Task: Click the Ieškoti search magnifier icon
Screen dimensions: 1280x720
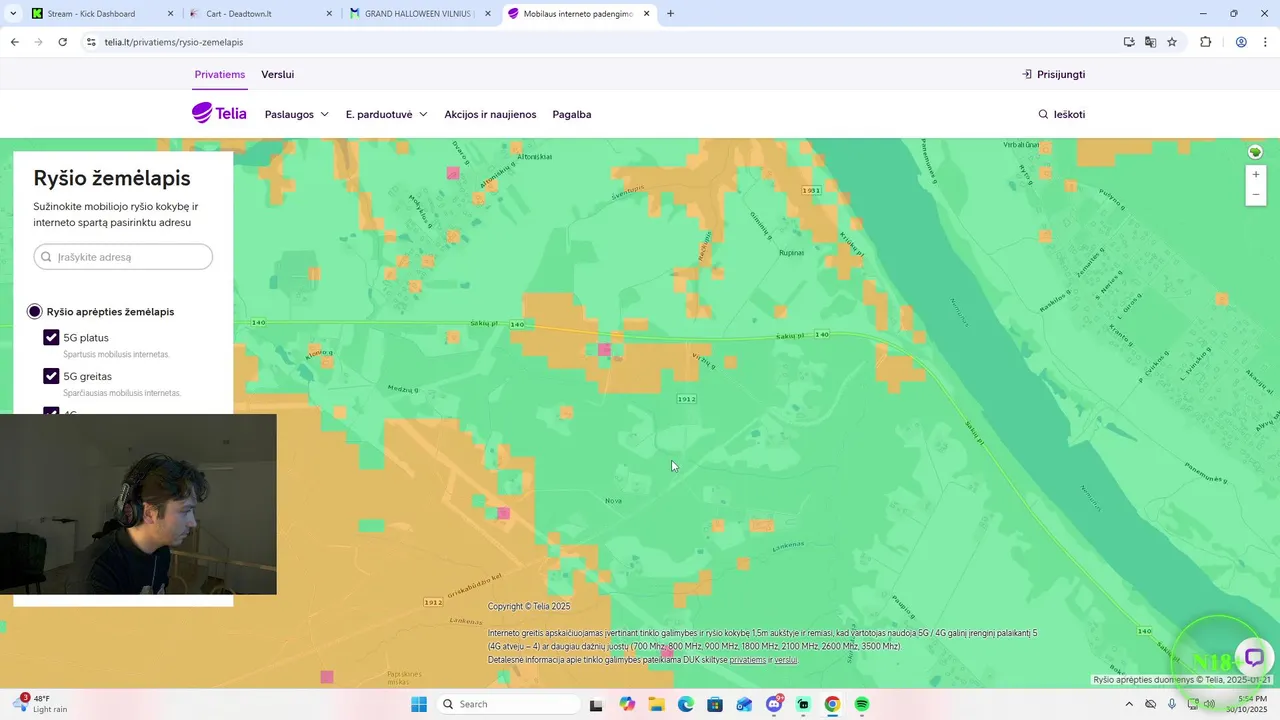Action: coord(1043,114)
